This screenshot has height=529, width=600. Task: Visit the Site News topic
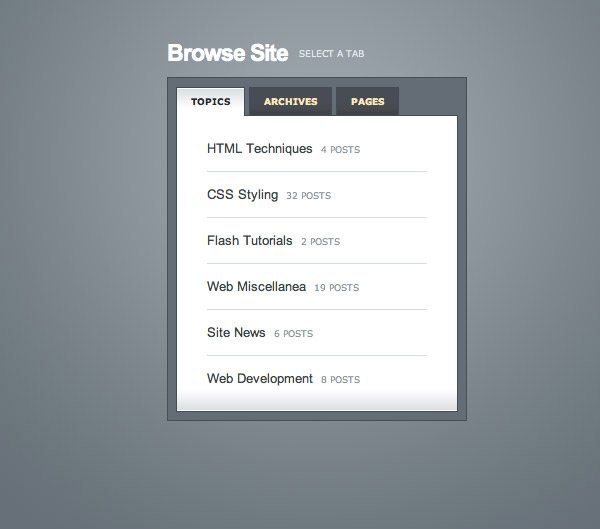coord(236,332)
